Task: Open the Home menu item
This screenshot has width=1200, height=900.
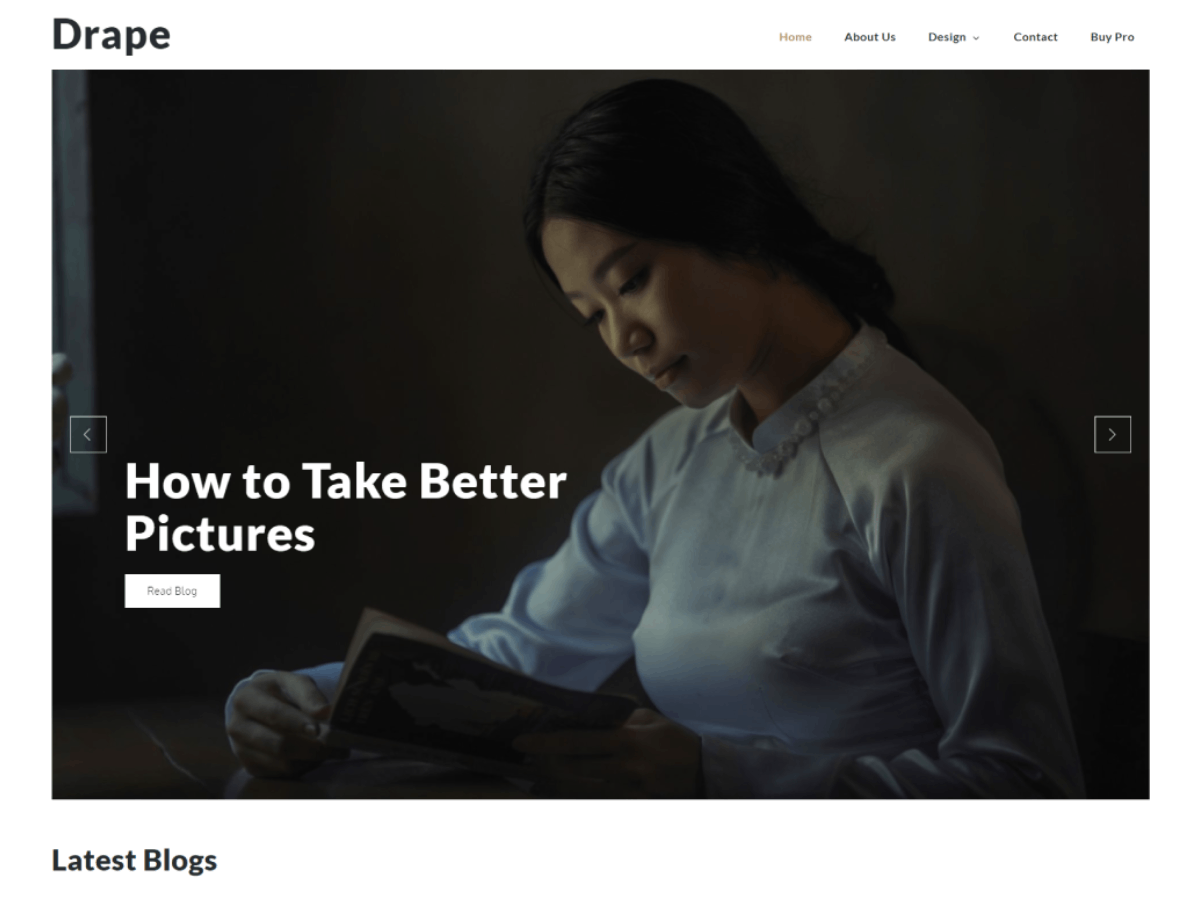Action: click(795, 37)
